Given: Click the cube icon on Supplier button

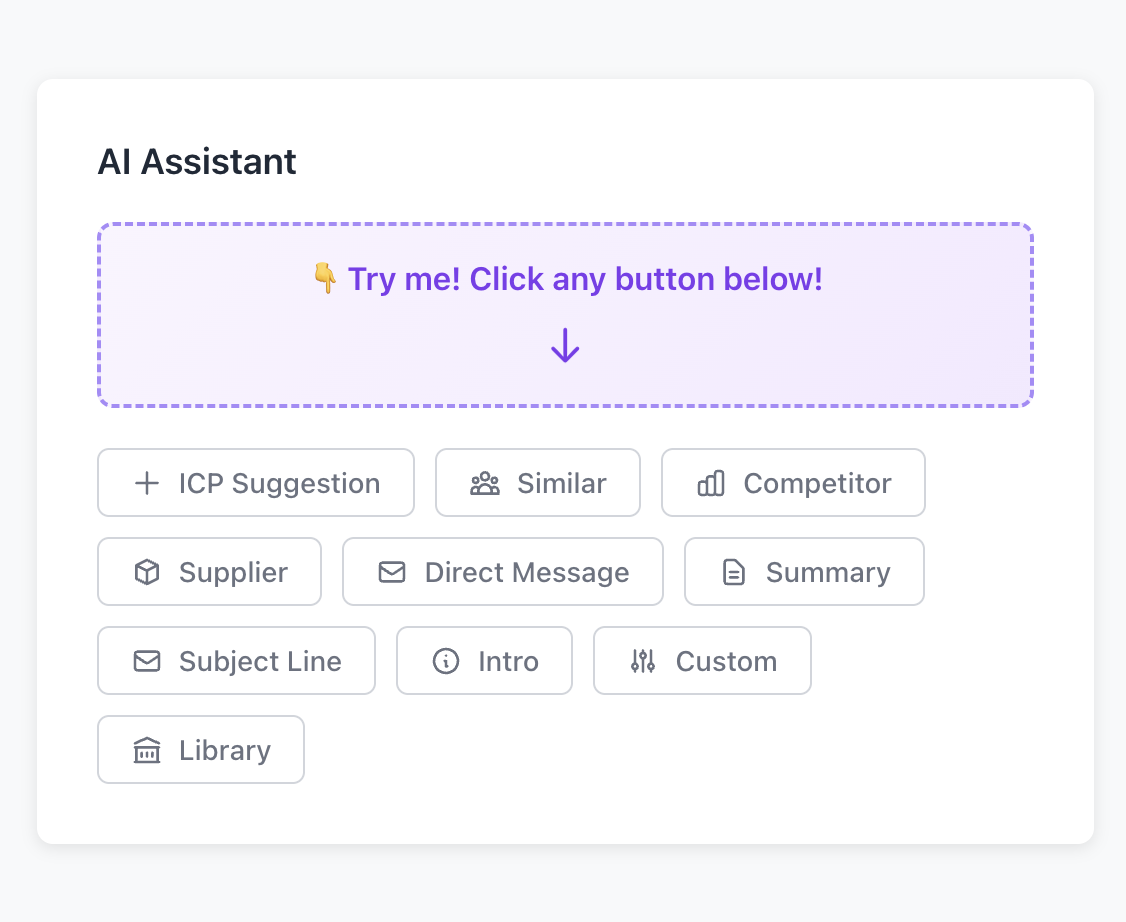Looking at the screenshot, I should click(147, 573).
